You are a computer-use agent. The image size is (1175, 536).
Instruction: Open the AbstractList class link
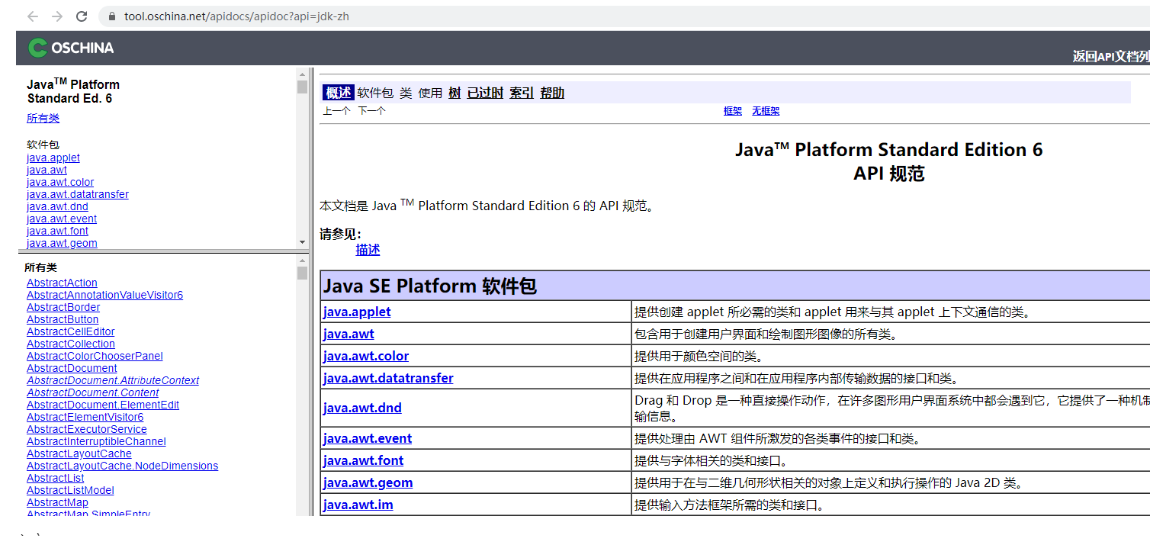tap(55, 478)
